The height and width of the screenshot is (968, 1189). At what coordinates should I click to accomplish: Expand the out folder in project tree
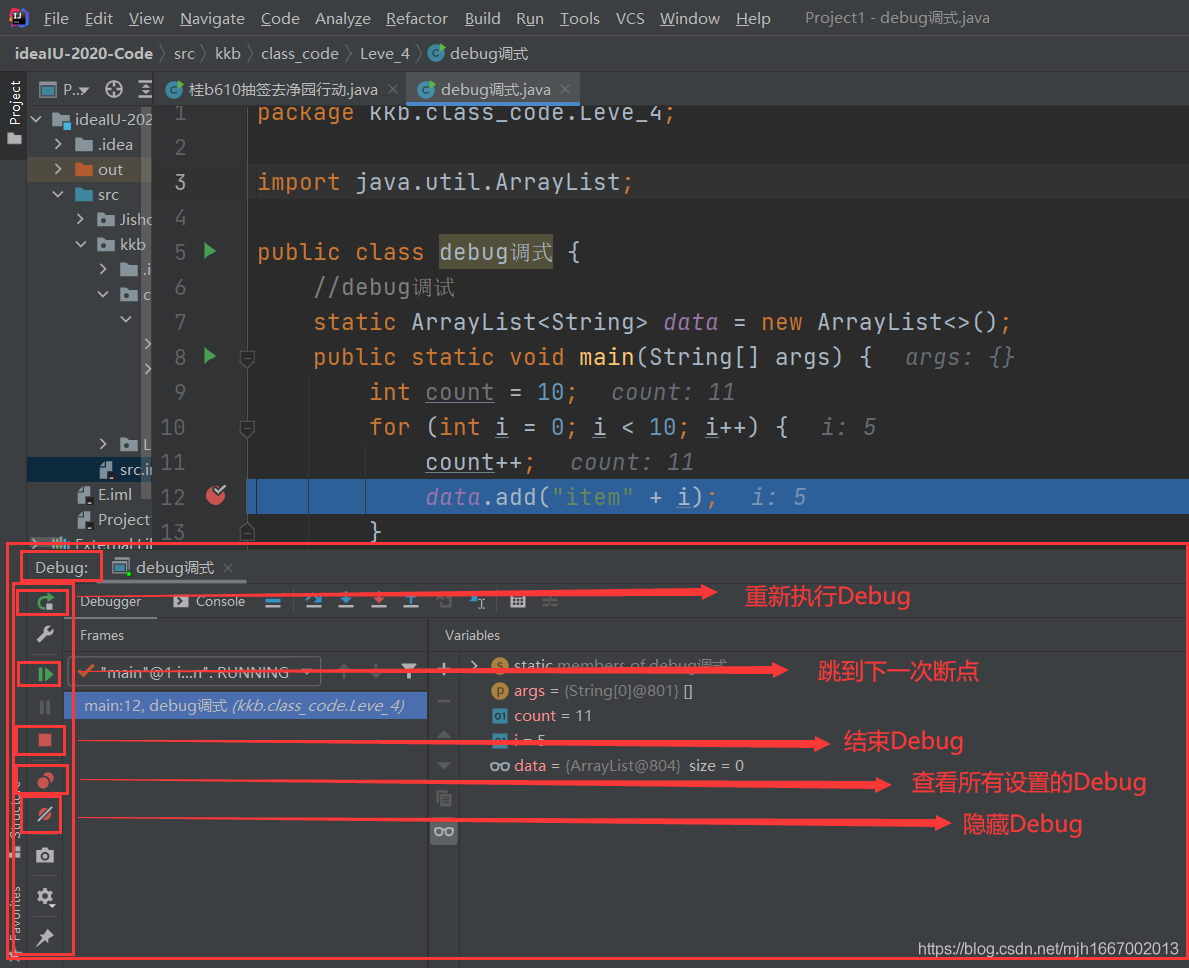[58, 169]
